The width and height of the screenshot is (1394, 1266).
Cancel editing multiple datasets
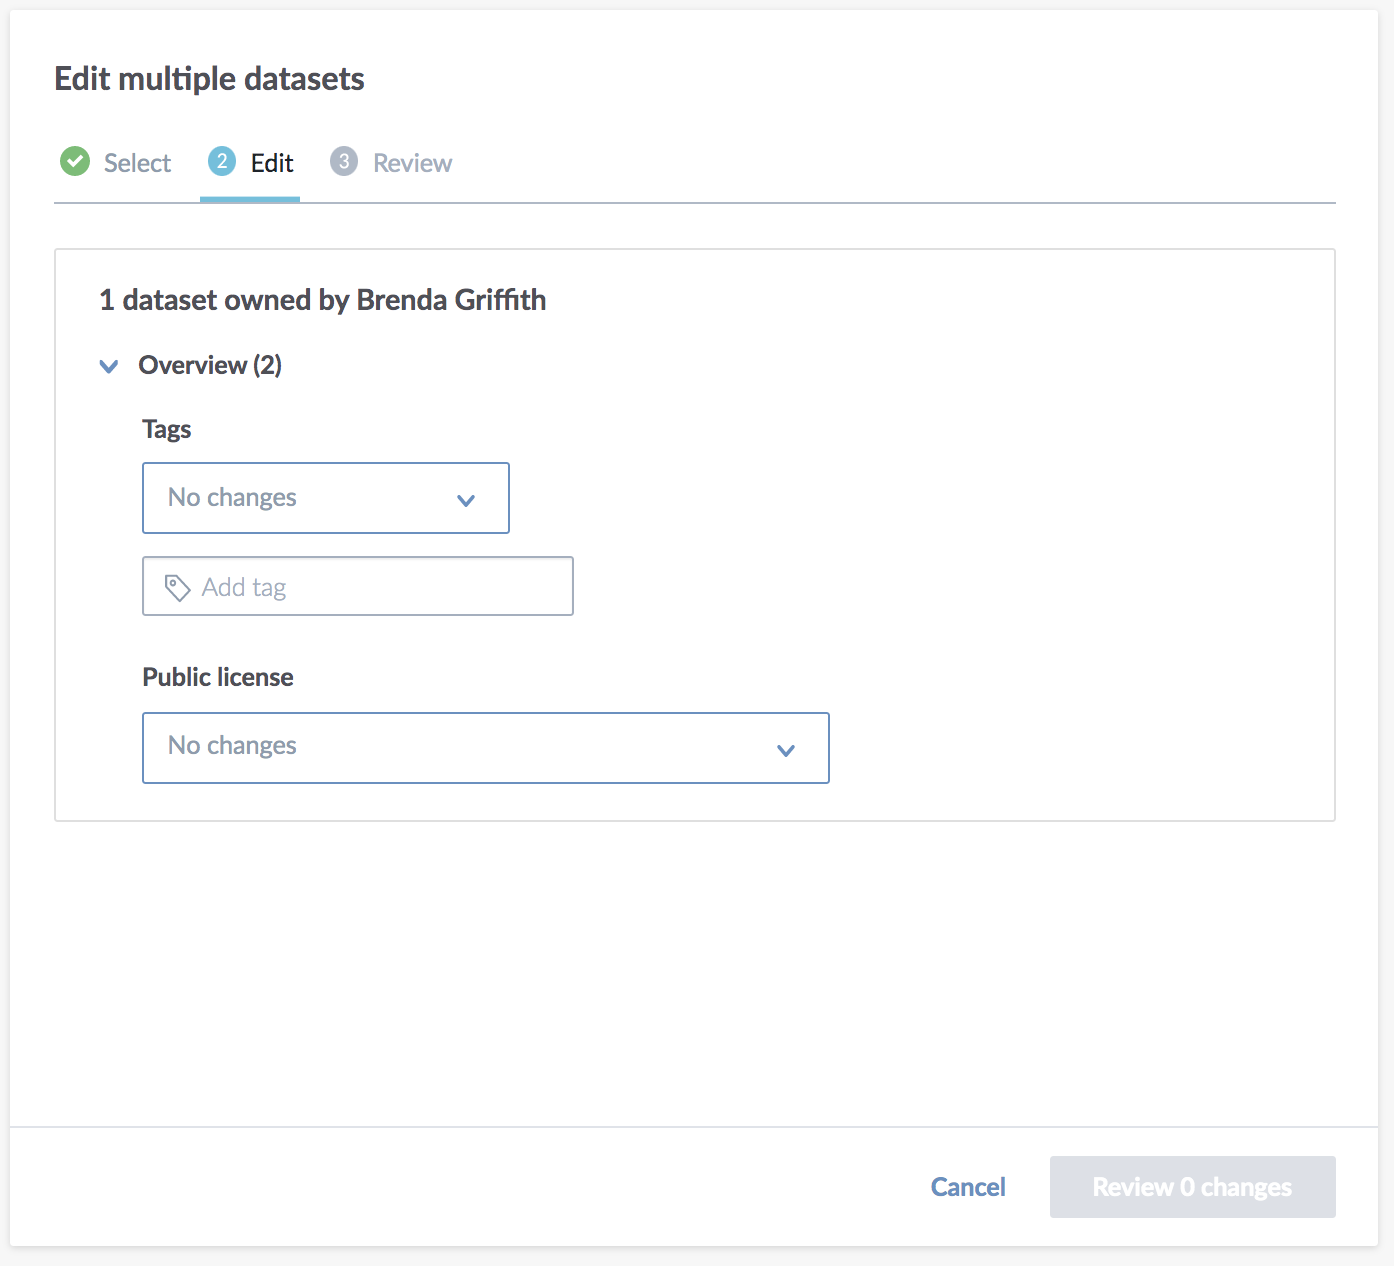point(968,1187)
